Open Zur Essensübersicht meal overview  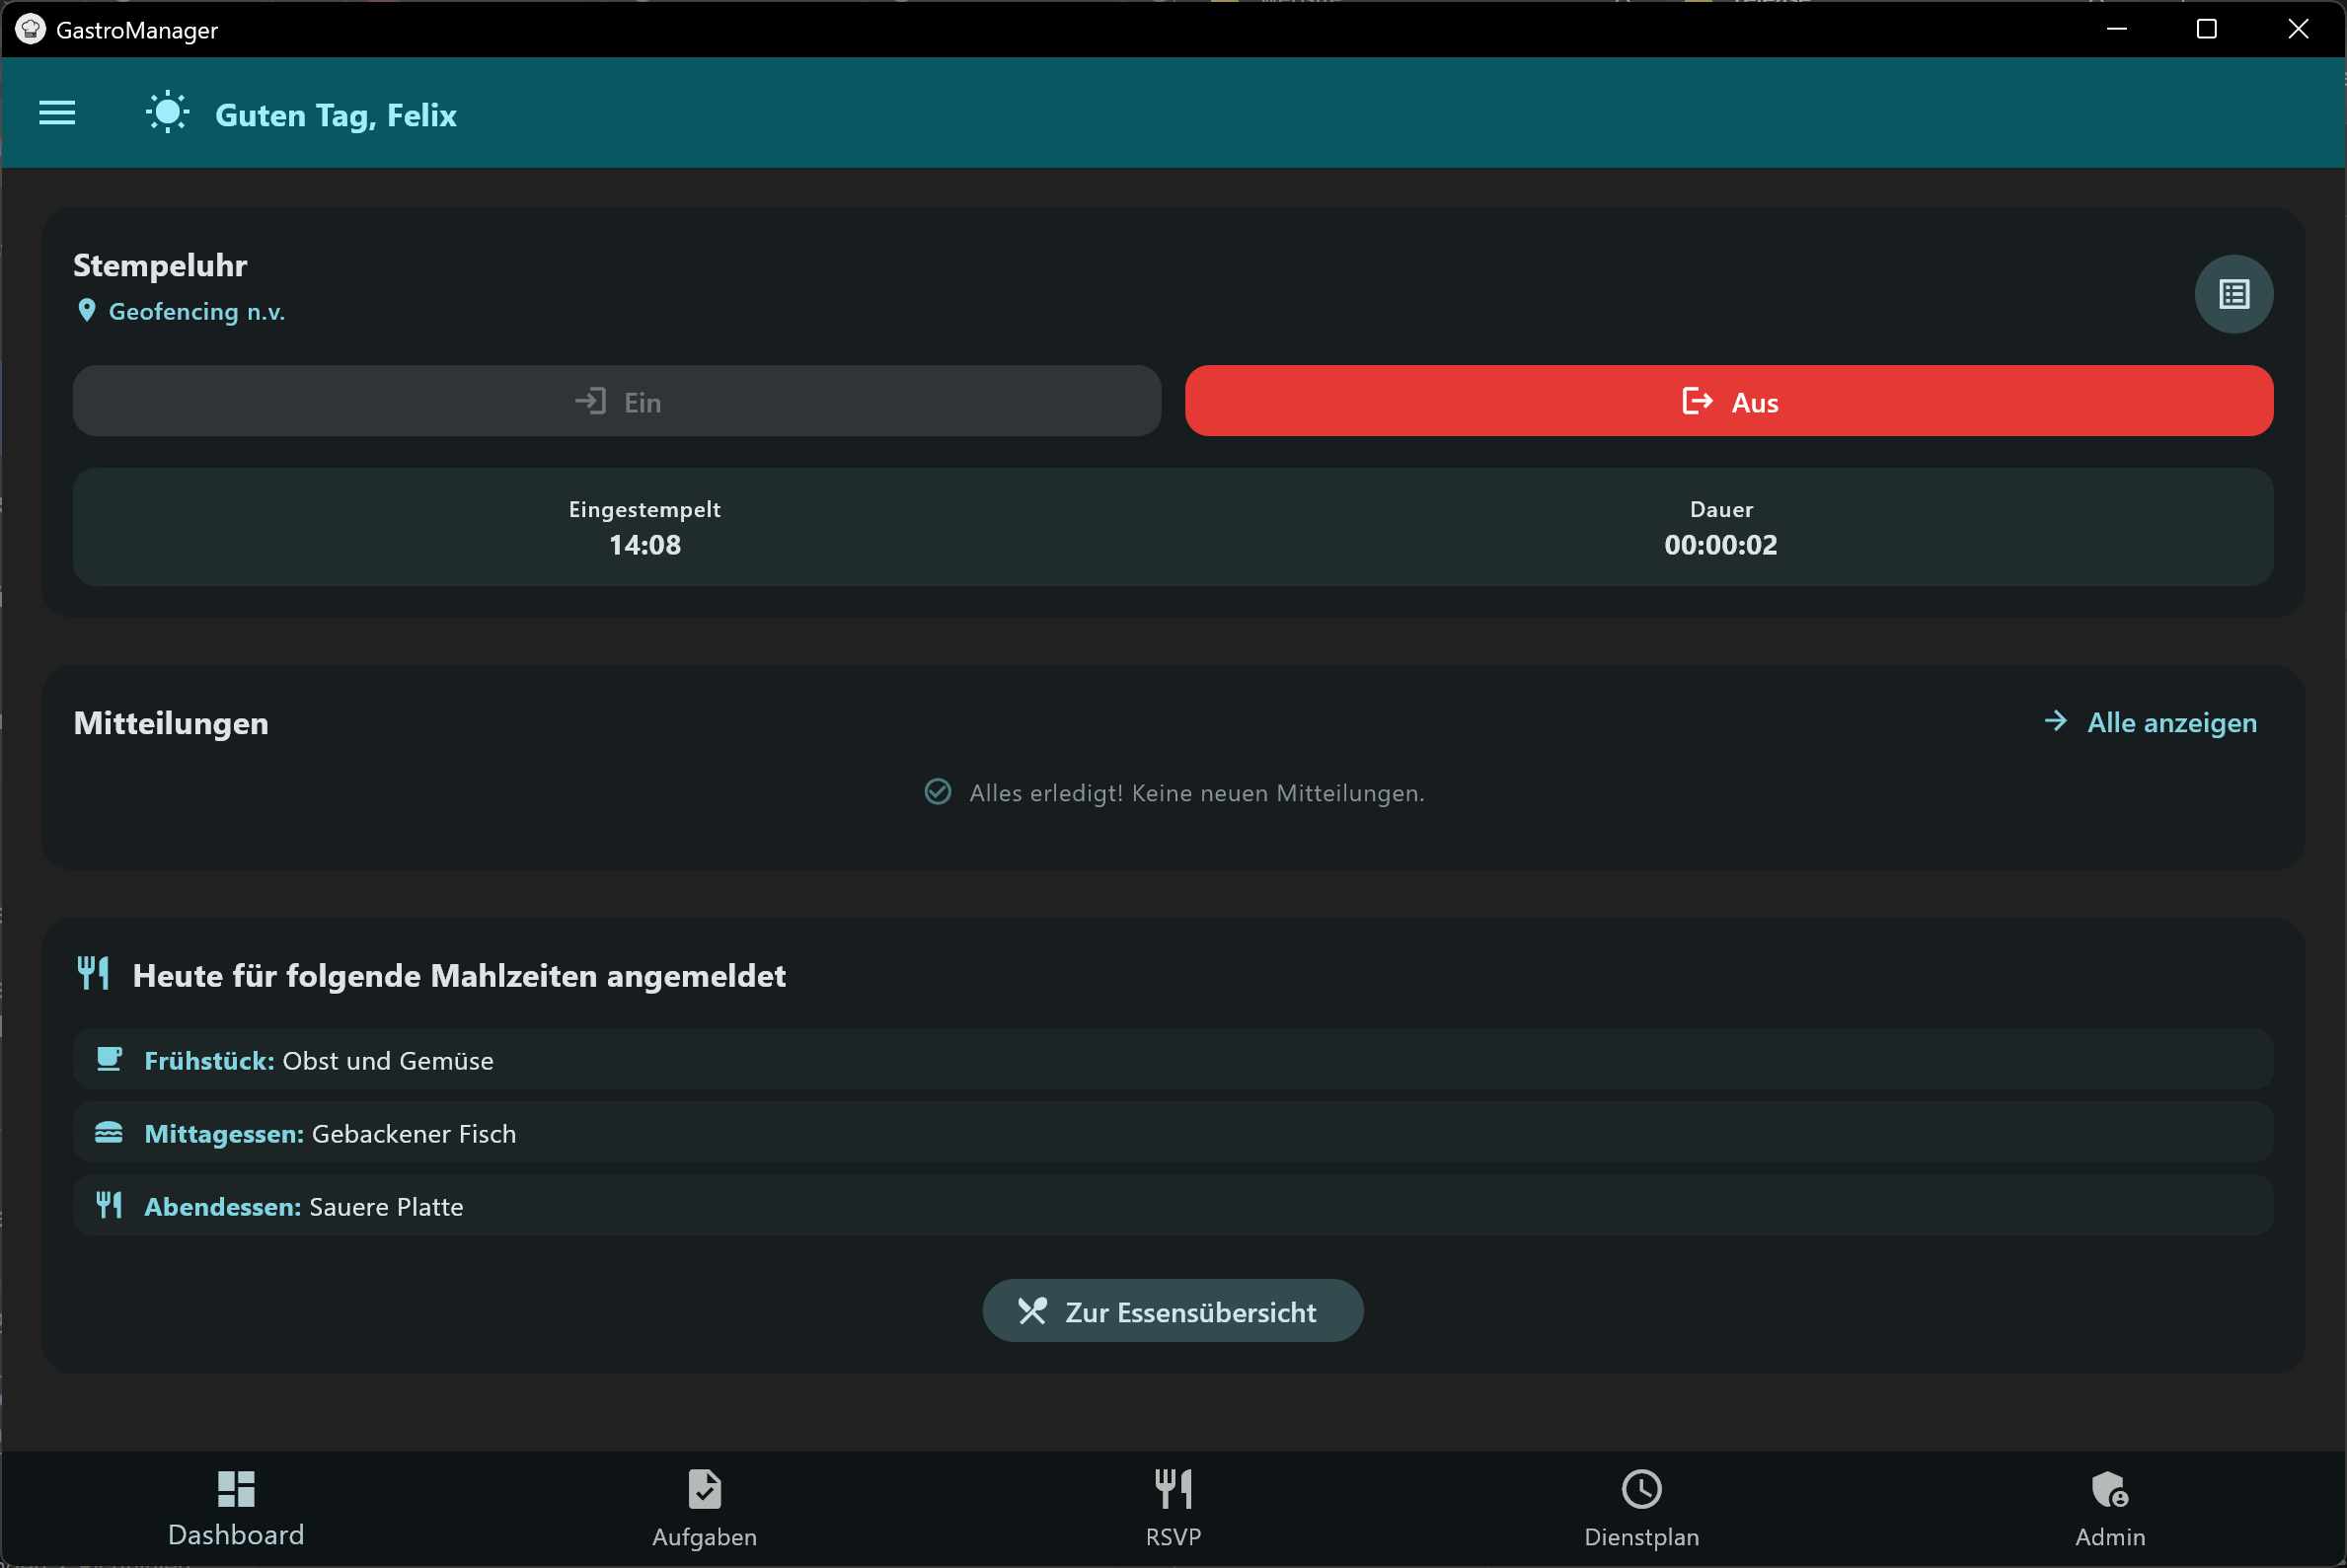(1172, 1311)
